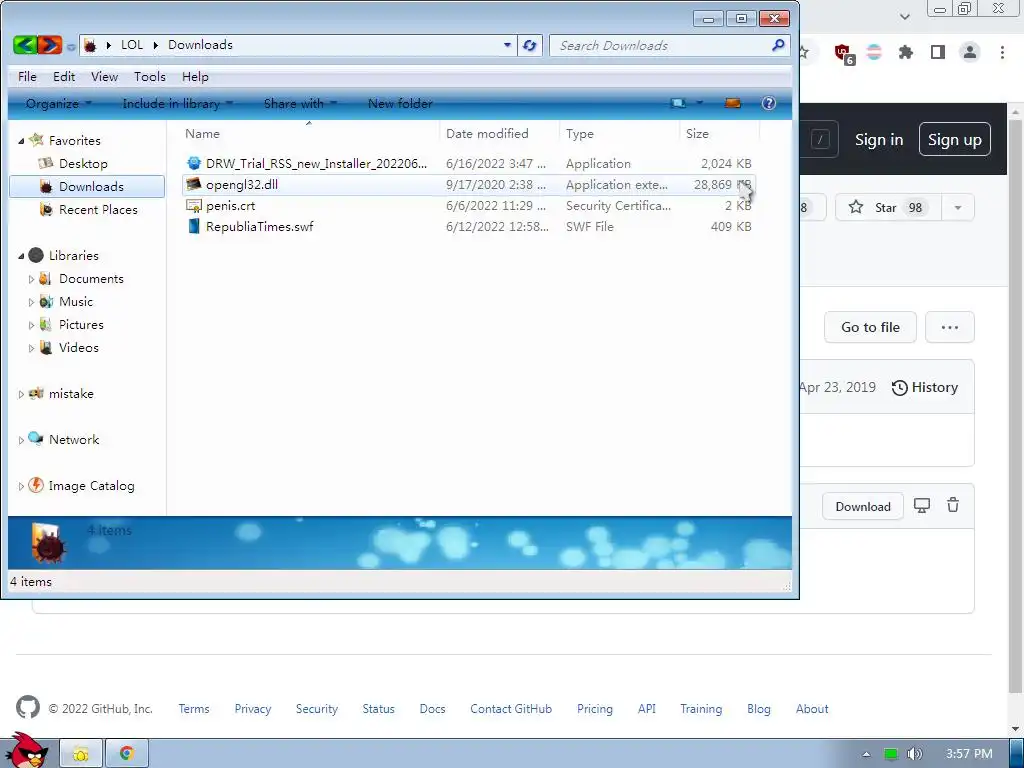Open raw view monitor icon on GitHub

(921, 505)
